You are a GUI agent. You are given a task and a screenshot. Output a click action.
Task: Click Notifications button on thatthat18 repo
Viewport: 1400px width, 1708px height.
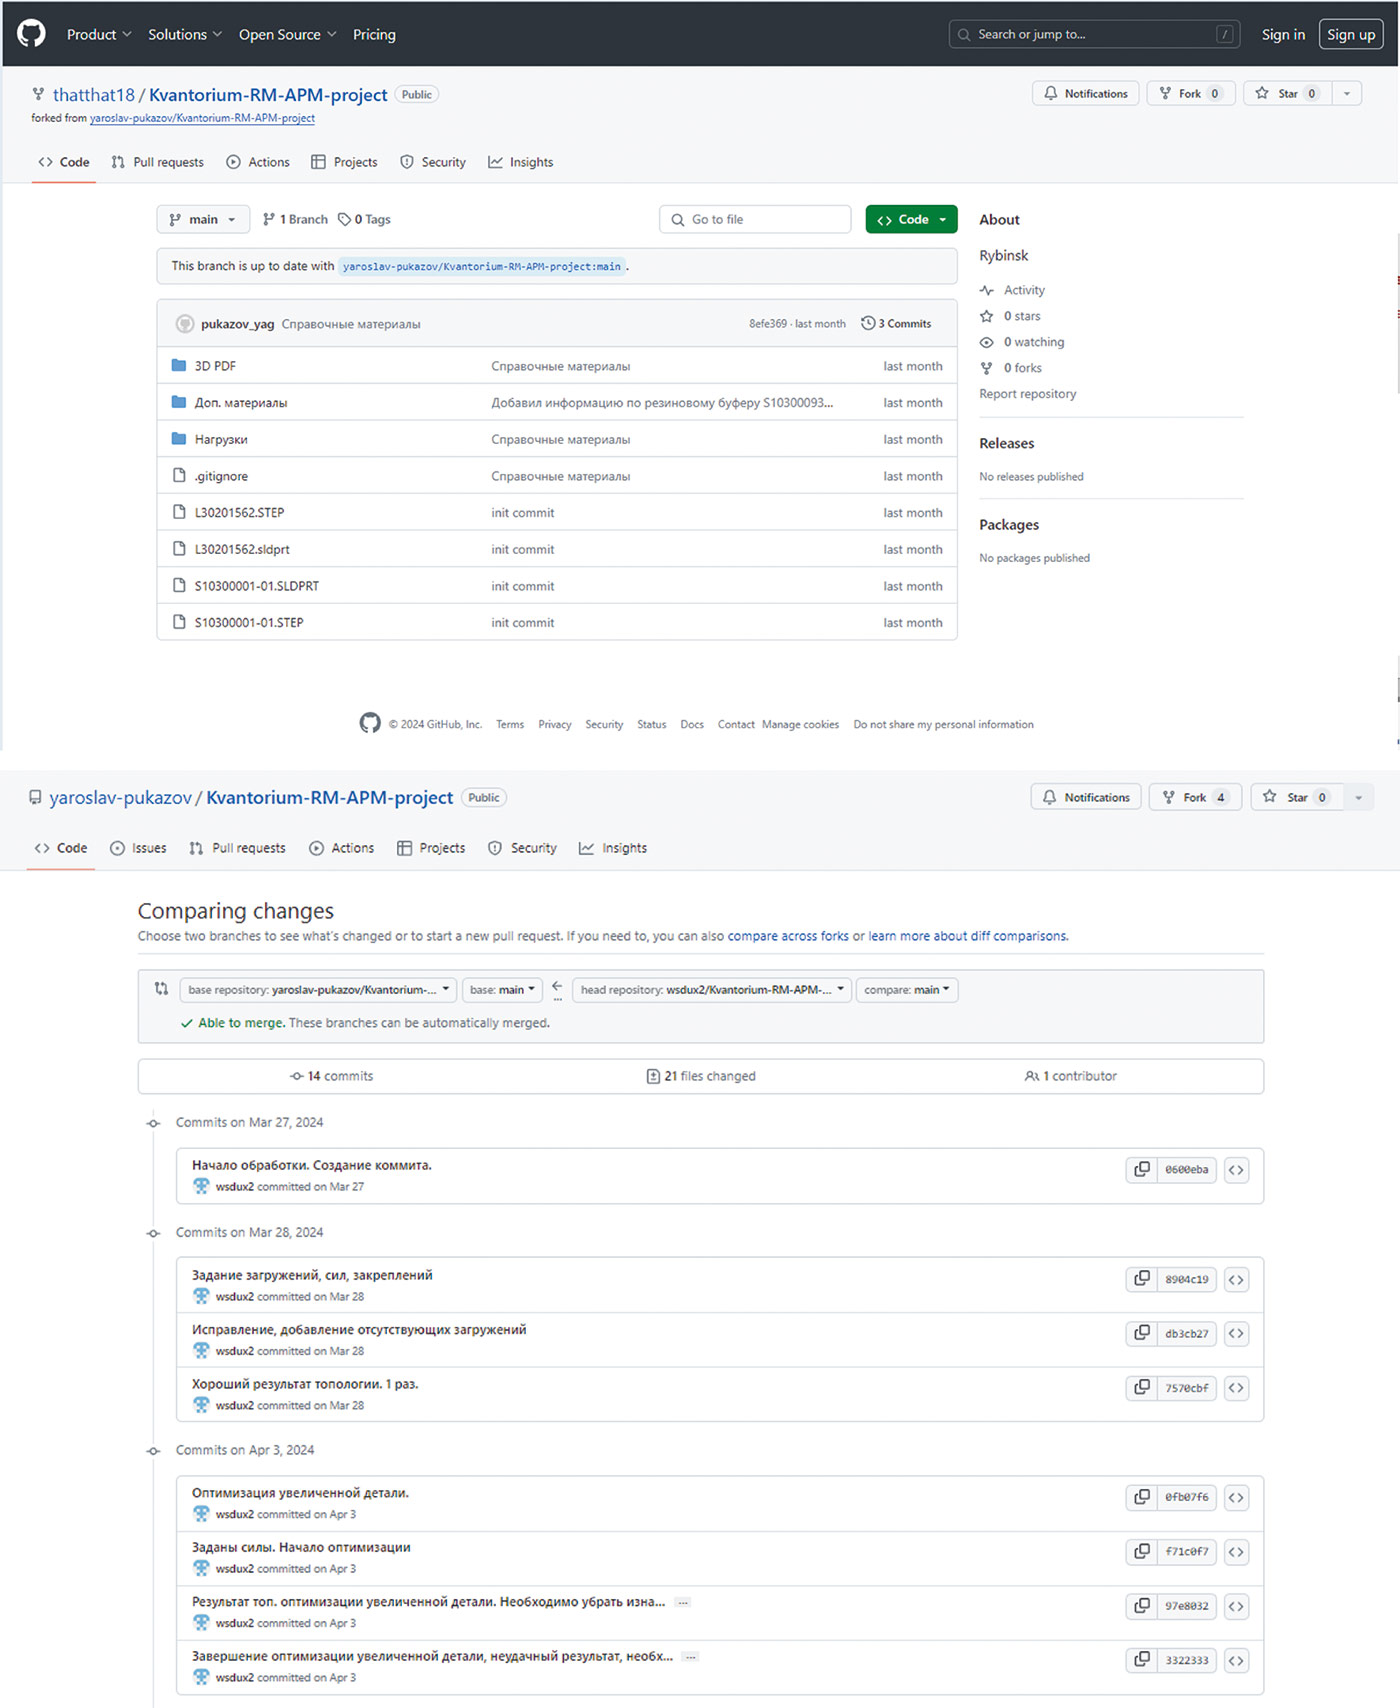(x=1085, y=93)
